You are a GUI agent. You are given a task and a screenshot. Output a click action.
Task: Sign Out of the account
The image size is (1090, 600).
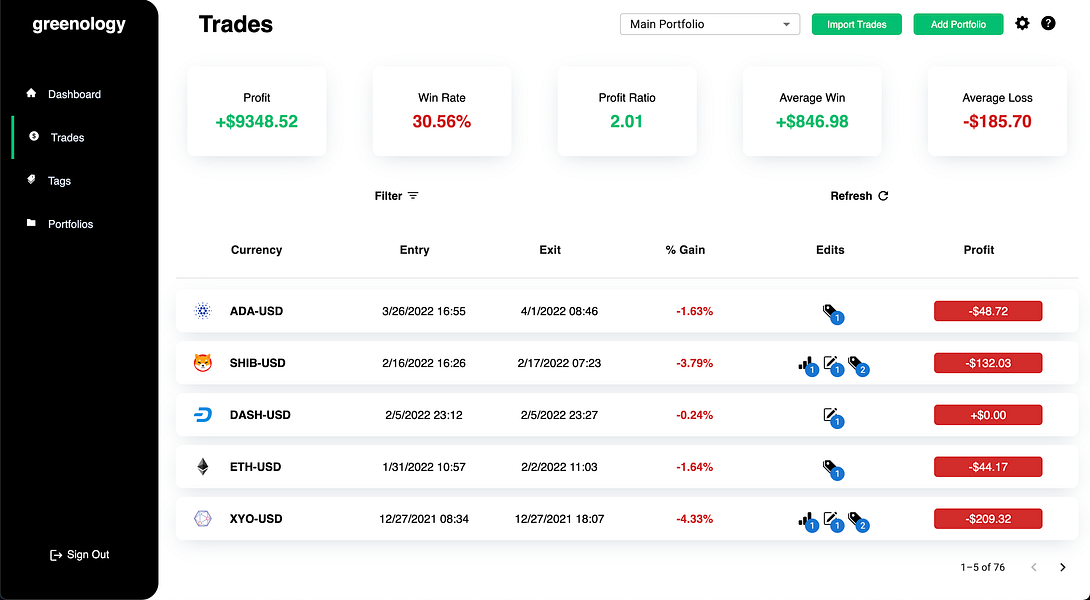click(79, 555)
